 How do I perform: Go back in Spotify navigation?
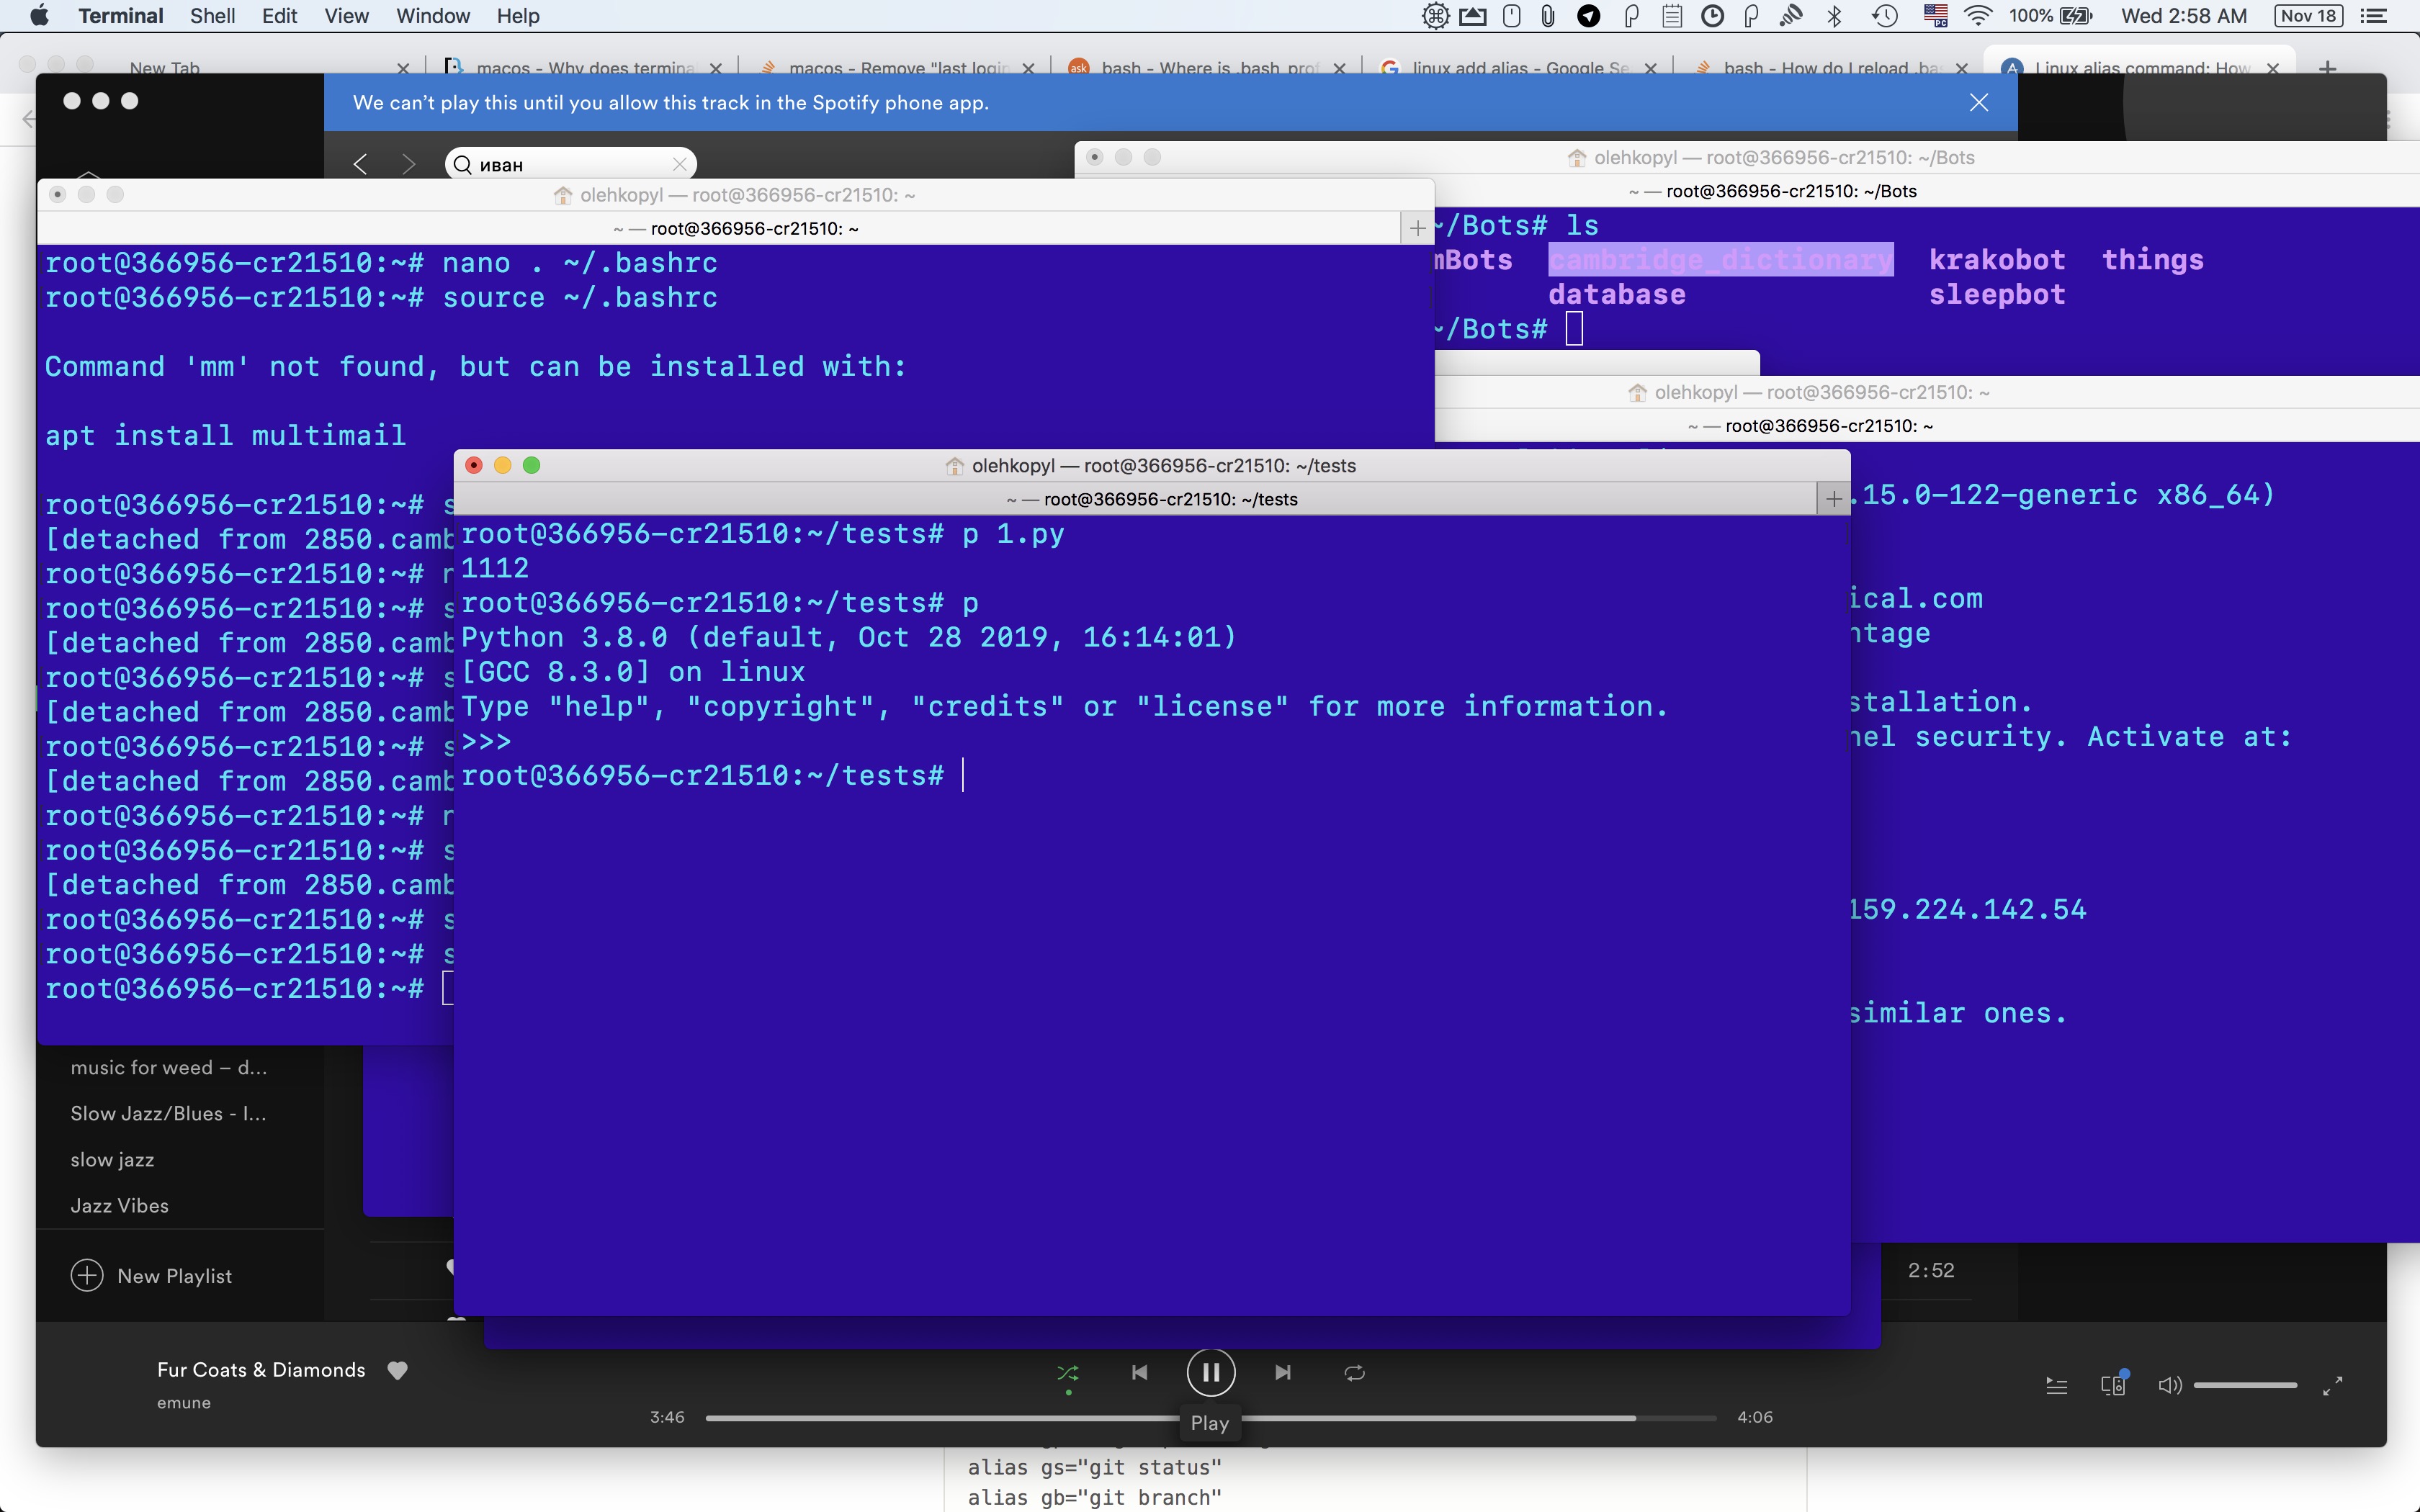[x=361, y=164]
